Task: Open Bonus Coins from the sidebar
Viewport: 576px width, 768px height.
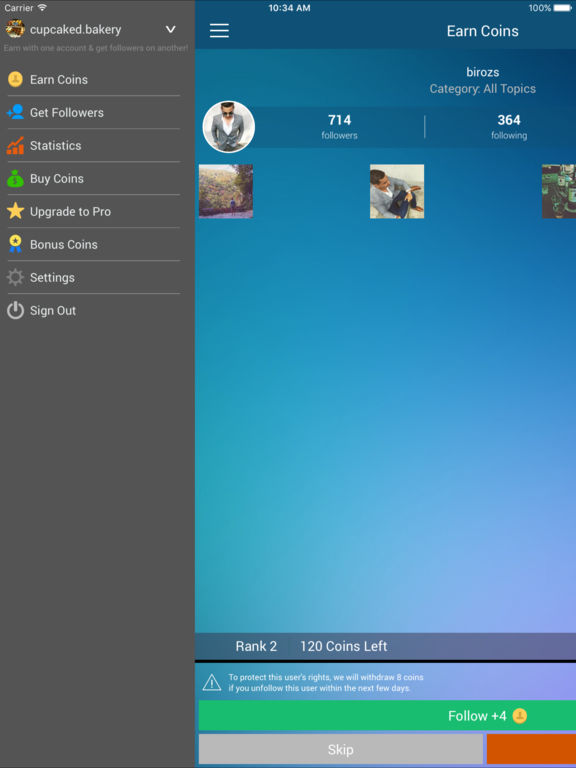Action: [93, 244]
